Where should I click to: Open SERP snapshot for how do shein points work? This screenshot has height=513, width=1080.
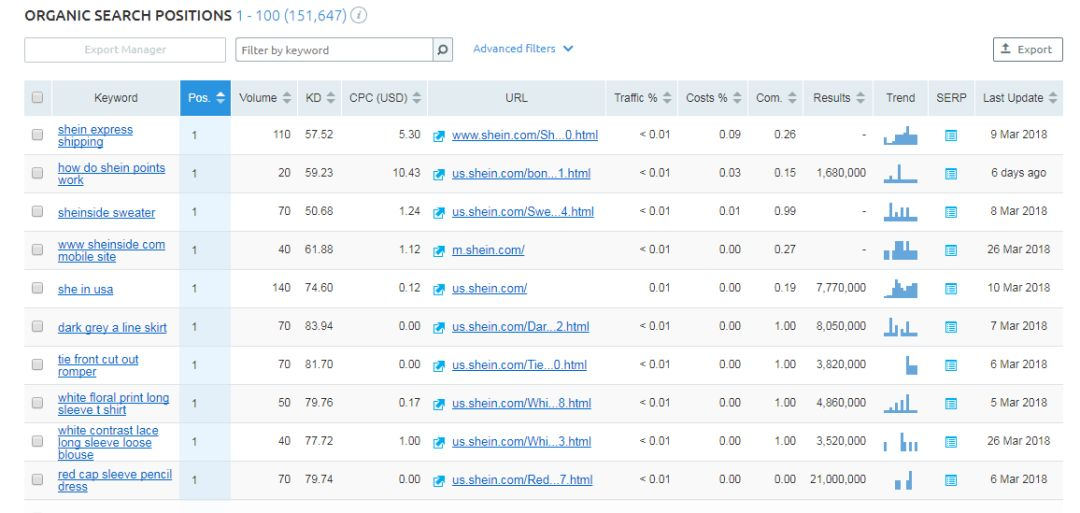[x=951, y=174]
